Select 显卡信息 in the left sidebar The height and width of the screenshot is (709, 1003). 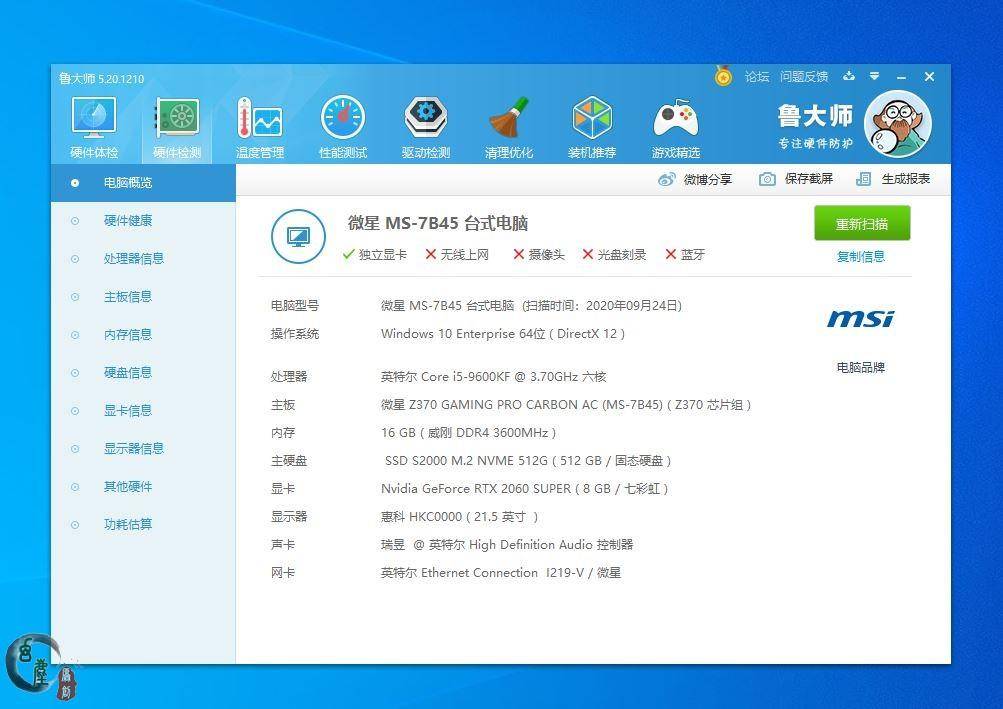[x=128, y=411]
